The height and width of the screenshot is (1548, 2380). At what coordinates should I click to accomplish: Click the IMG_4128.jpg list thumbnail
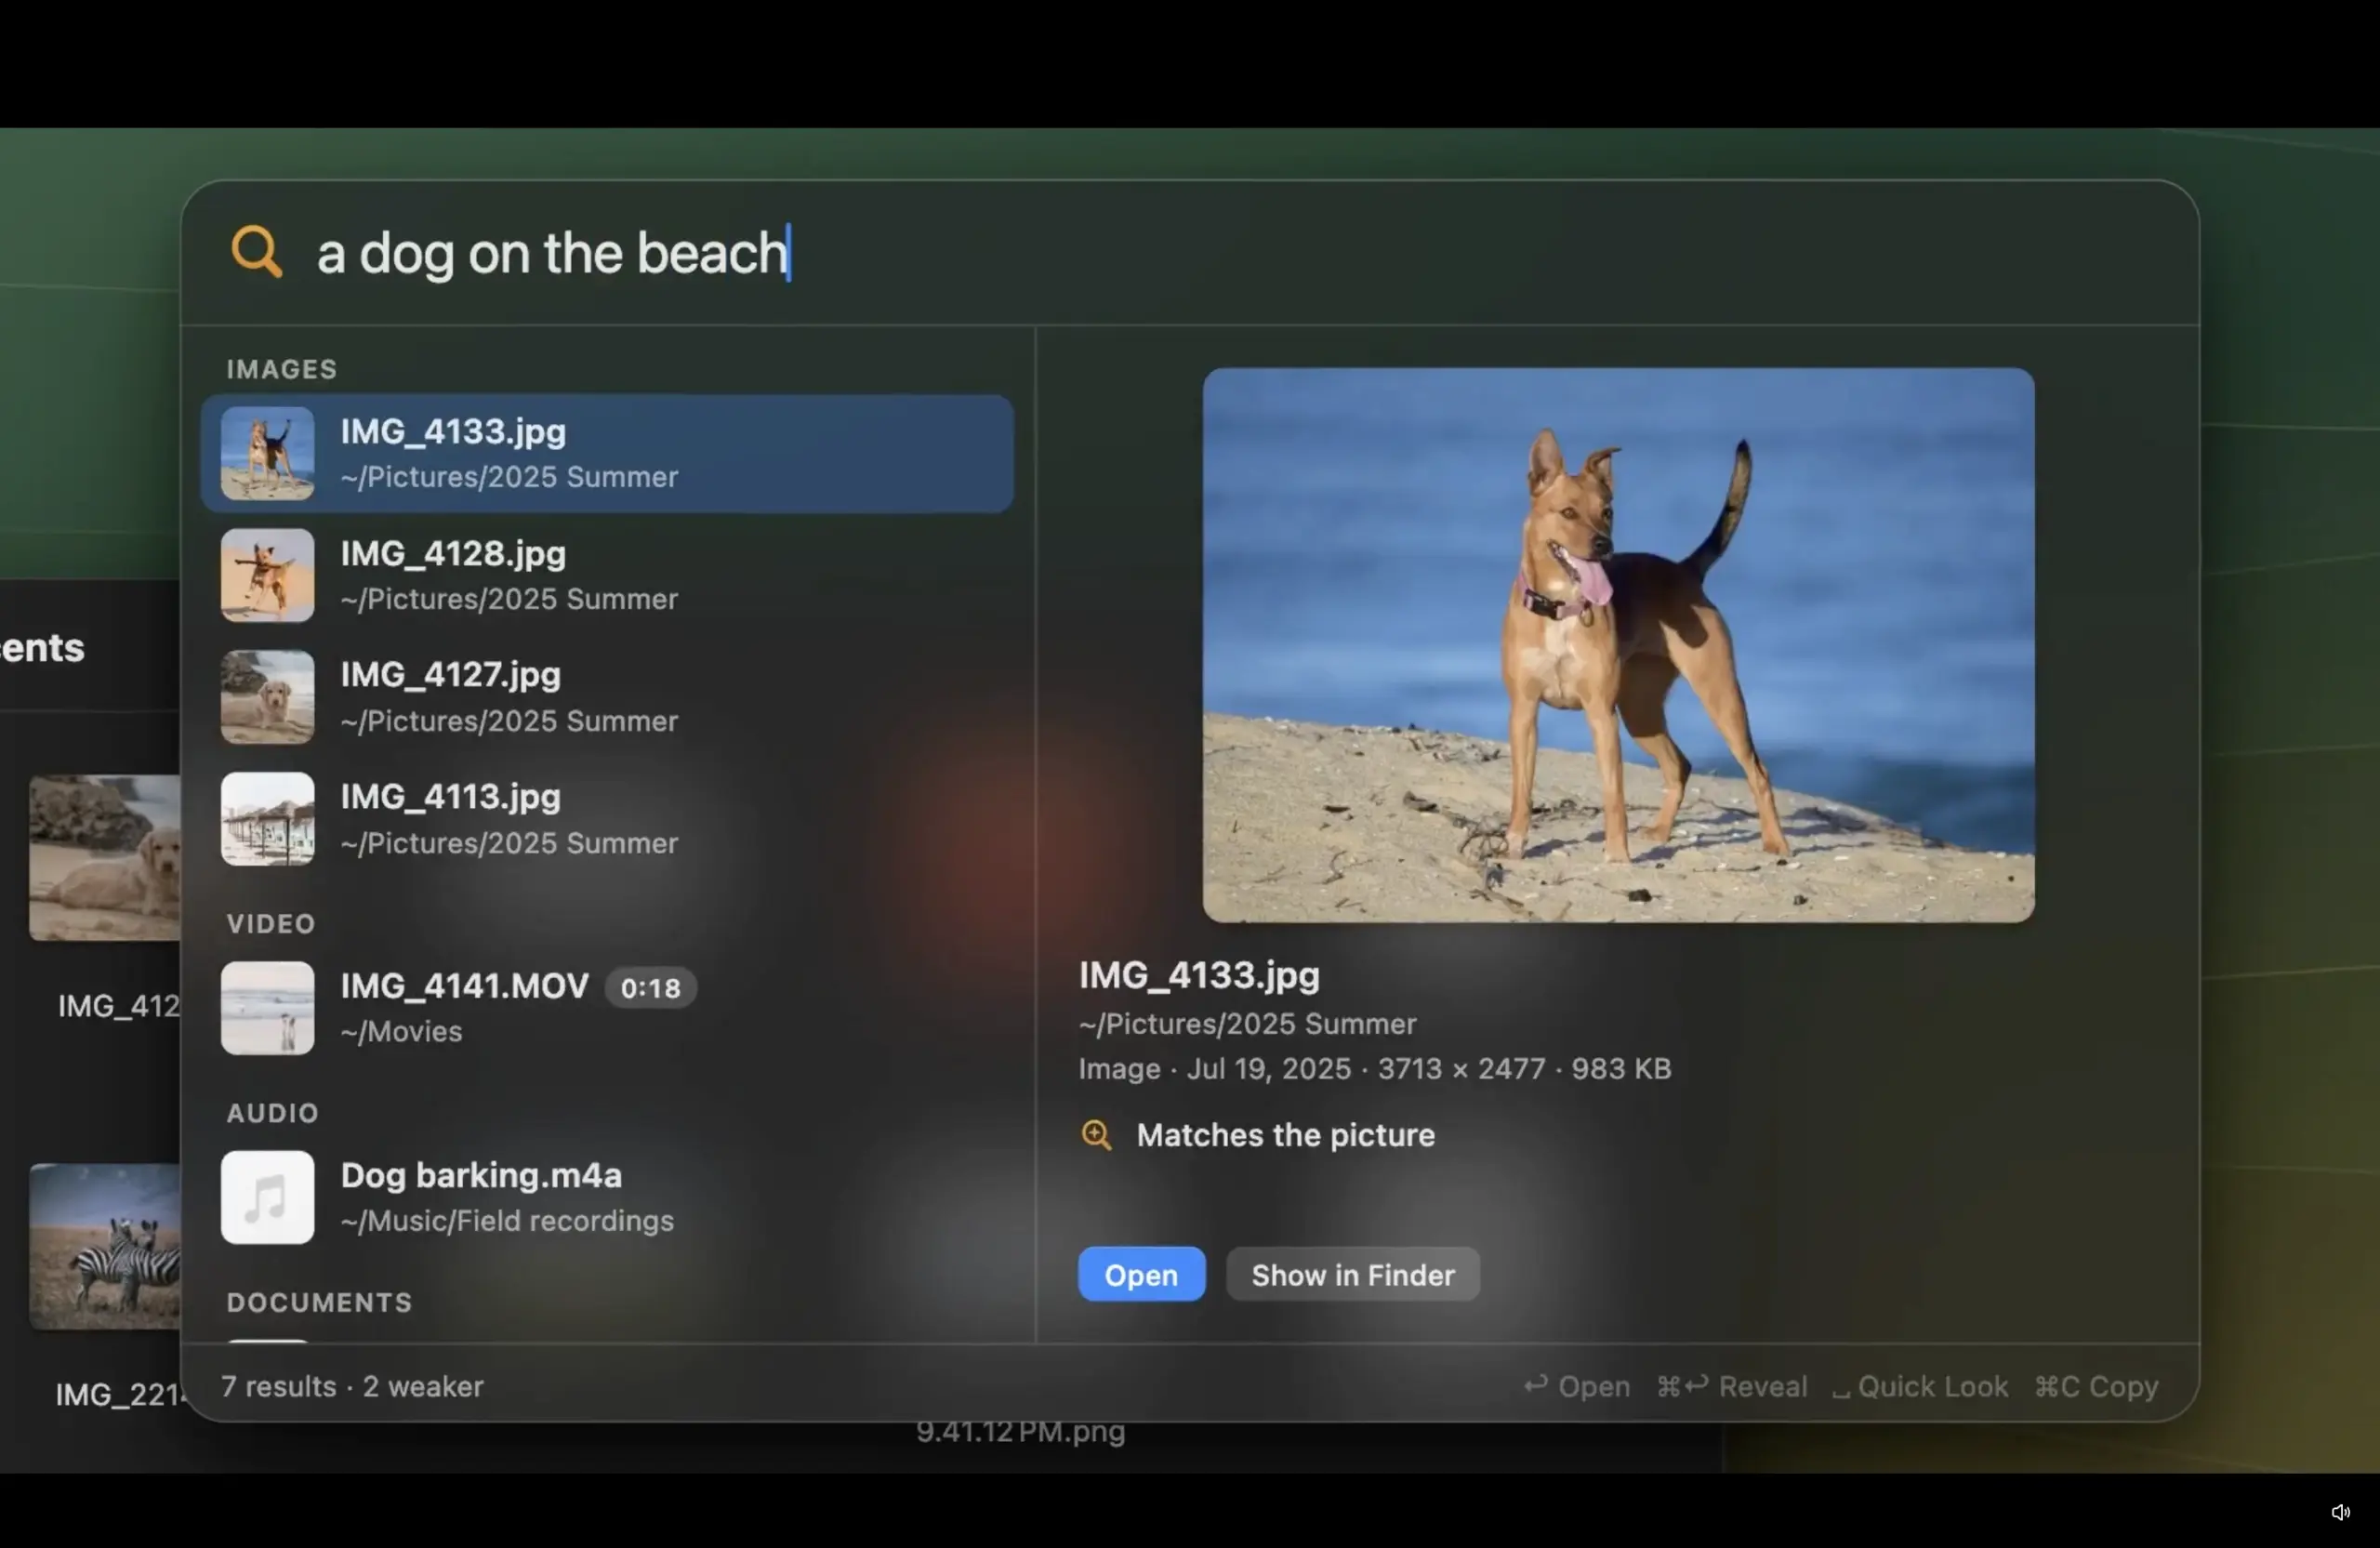[267, 576]
